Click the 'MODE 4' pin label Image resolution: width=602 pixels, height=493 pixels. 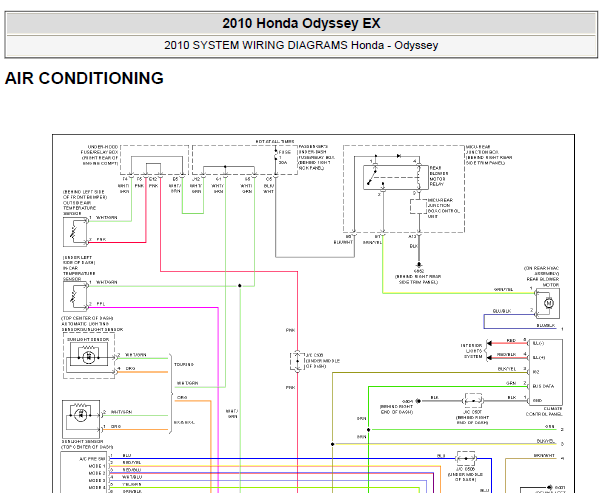[97, 488]
